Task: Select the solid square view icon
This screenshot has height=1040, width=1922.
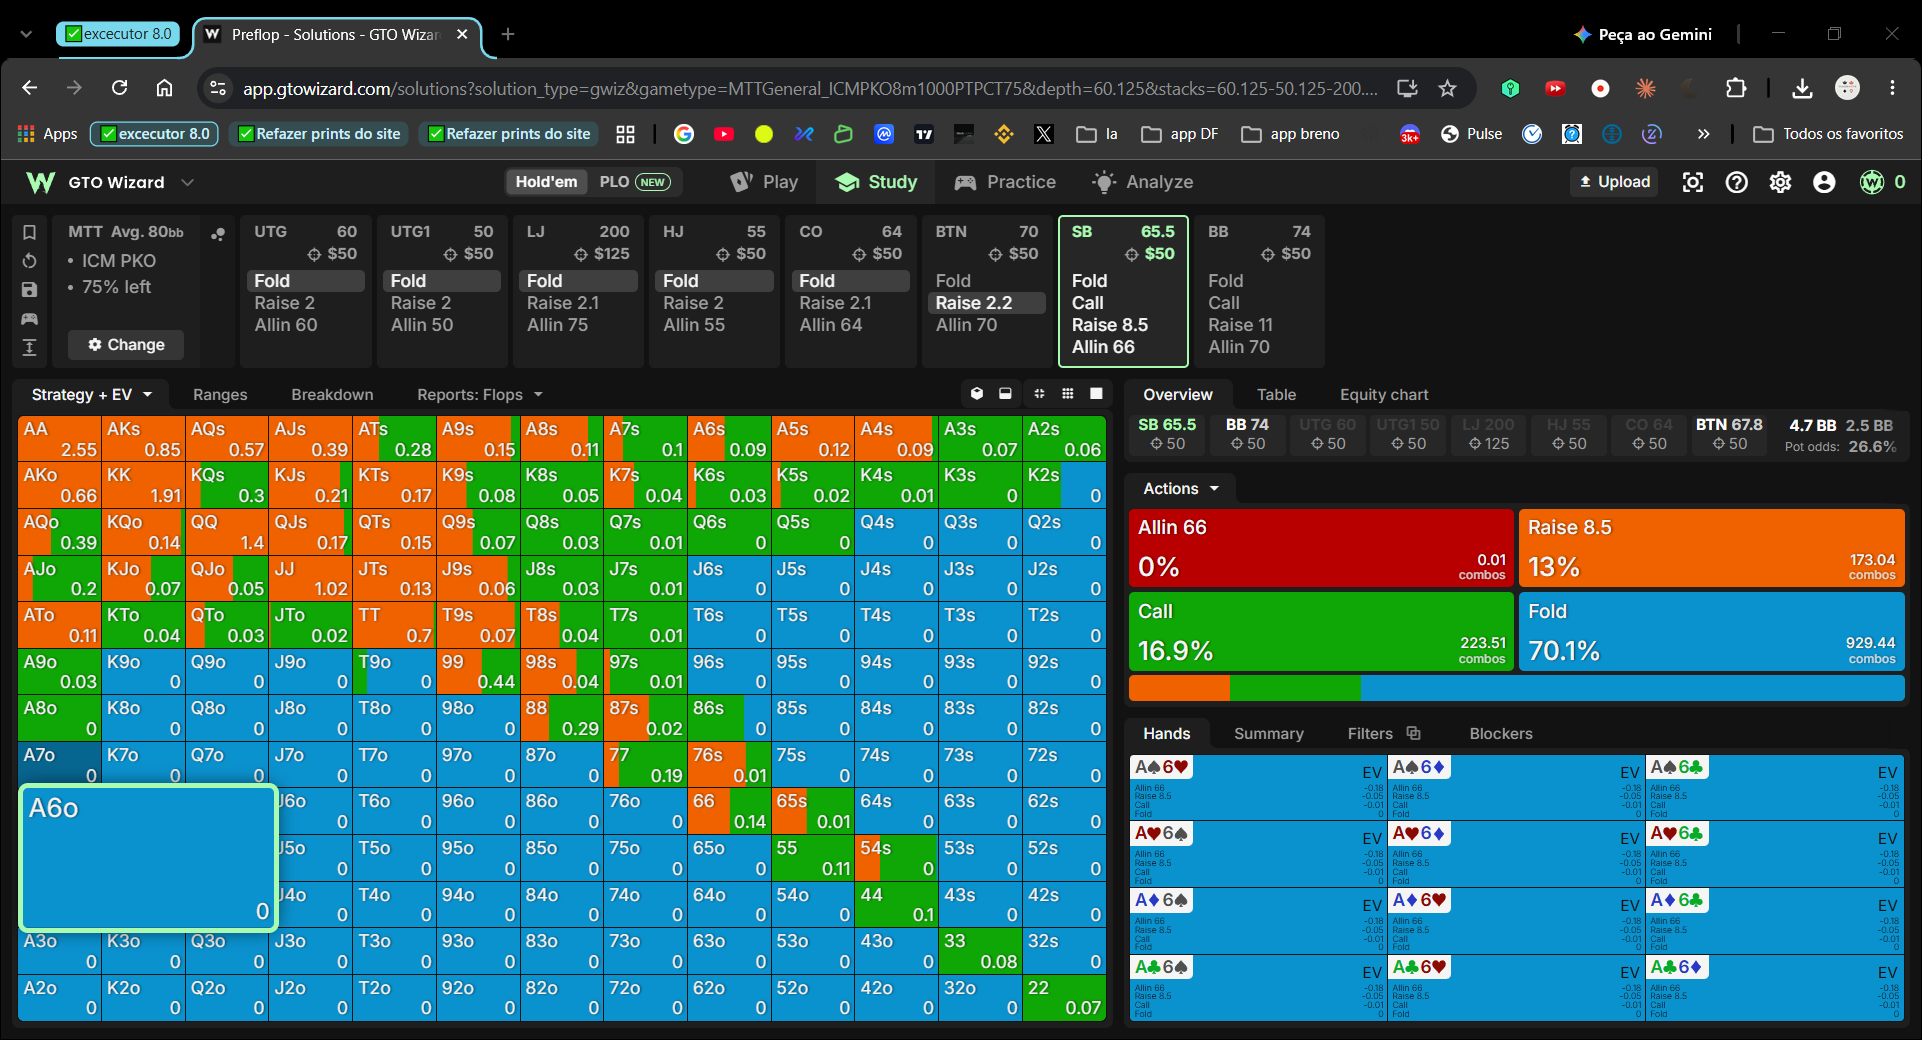Action: pos(1096,394)
